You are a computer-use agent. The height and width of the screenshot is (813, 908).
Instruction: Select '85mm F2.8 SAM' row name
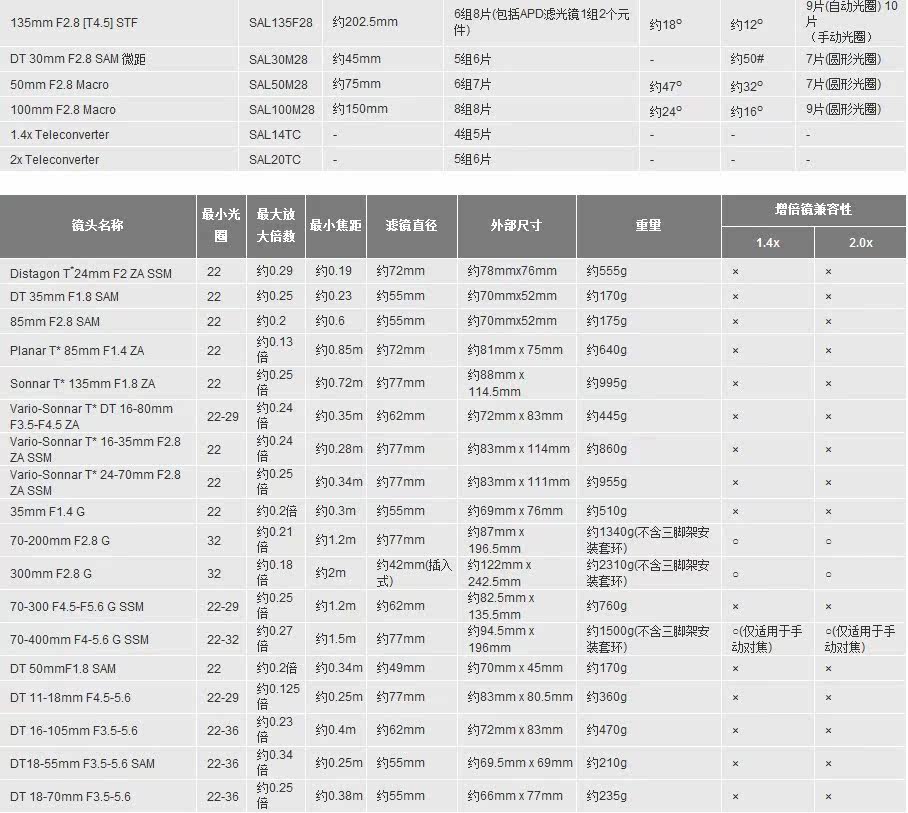coord(54,322)
